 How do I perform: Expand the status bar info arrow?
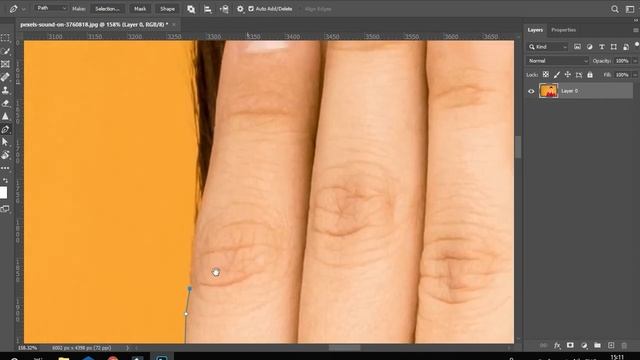tap(127, 348)
